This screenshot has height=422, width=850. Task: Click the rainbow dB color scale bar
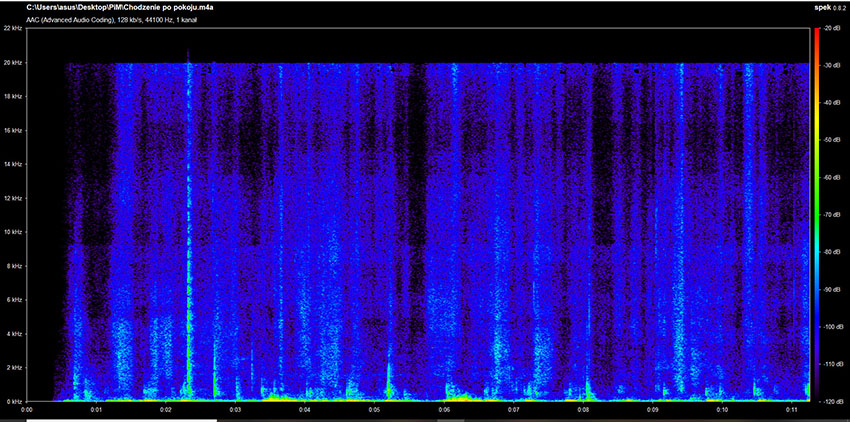pyautogui.click(x=816, y=215)
